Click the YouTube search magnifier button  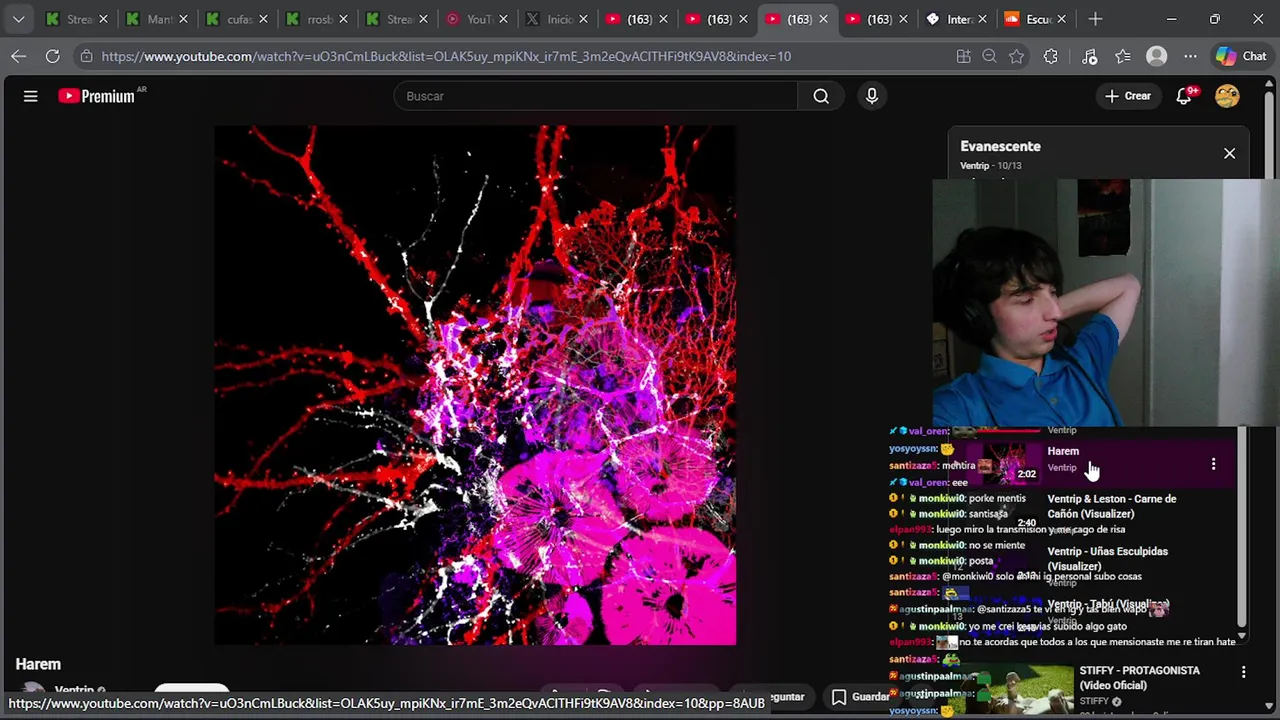point(821,96)
